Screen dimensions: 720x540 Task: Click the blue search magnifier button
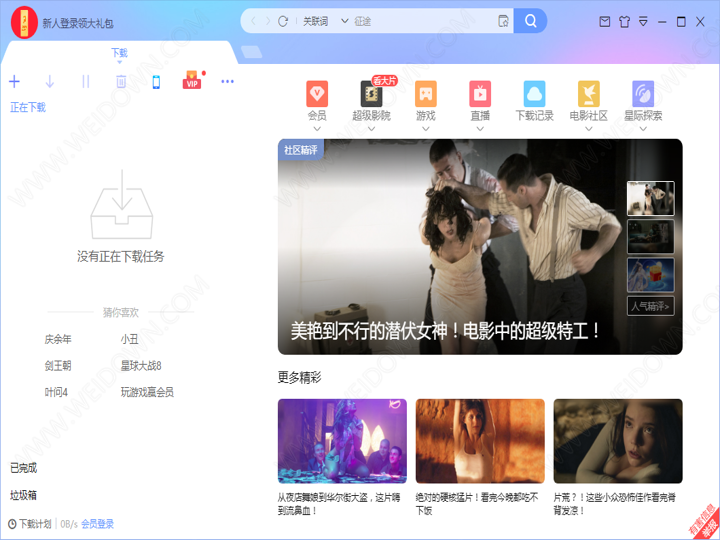[x=530, y=21]
